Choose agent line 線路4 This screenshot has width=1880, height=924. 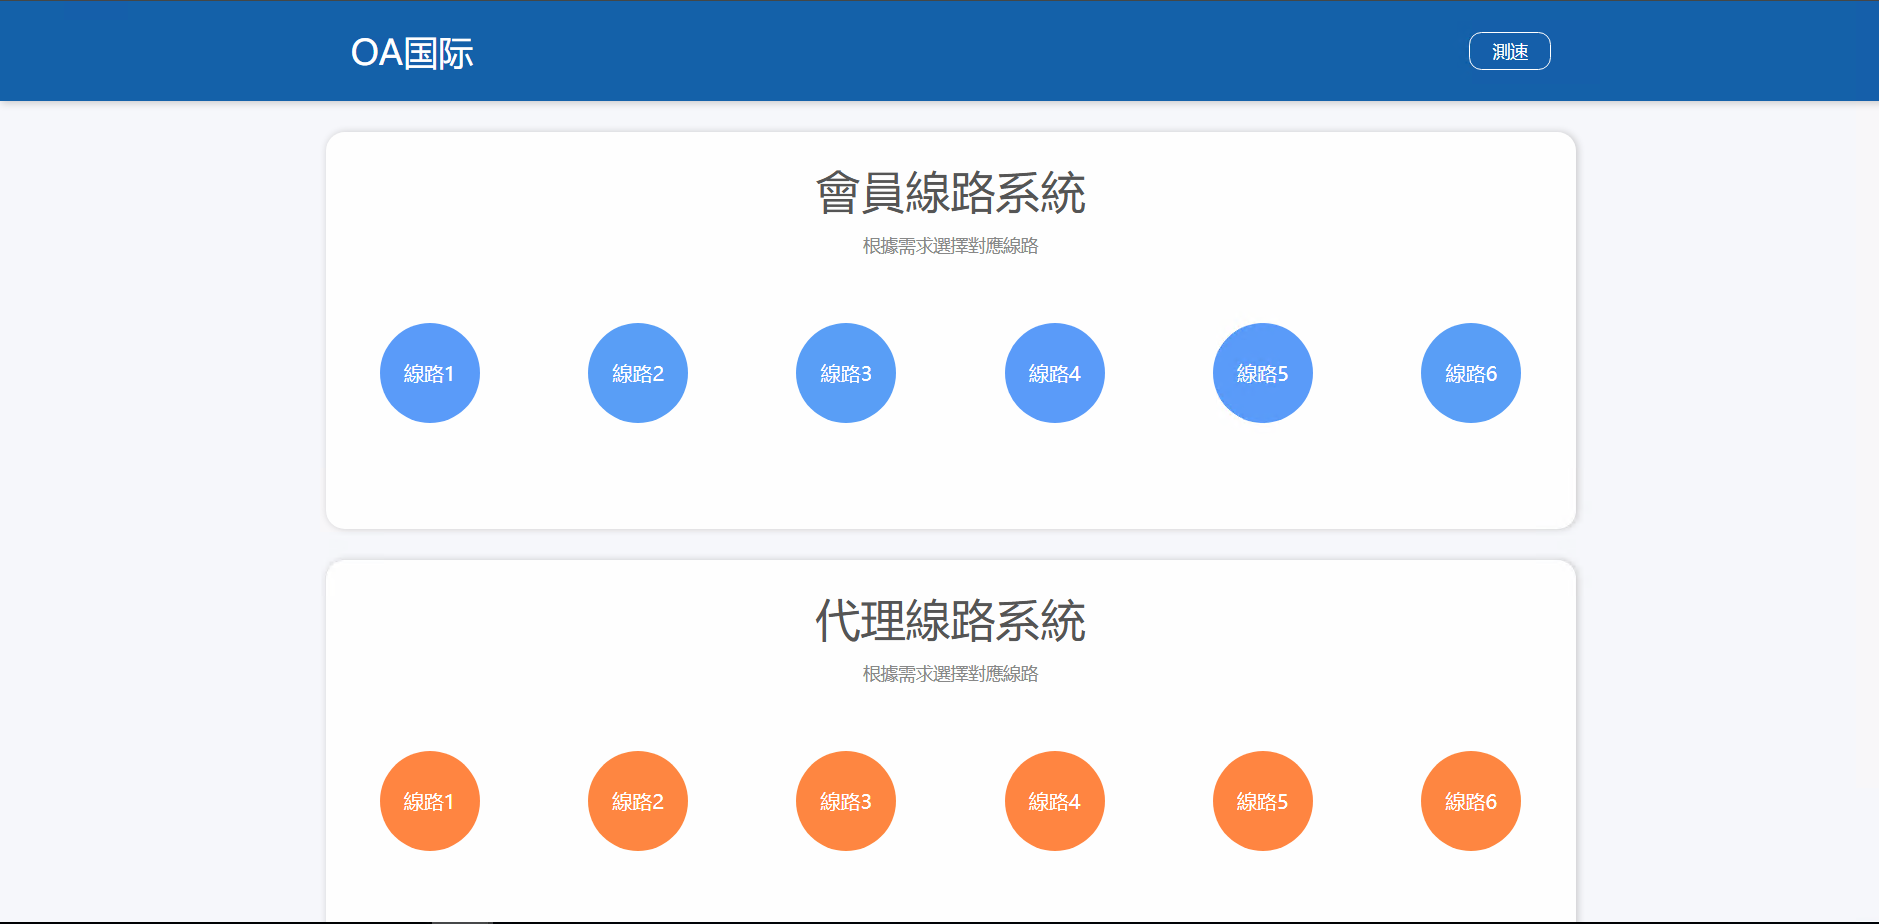coord(1054,800)
